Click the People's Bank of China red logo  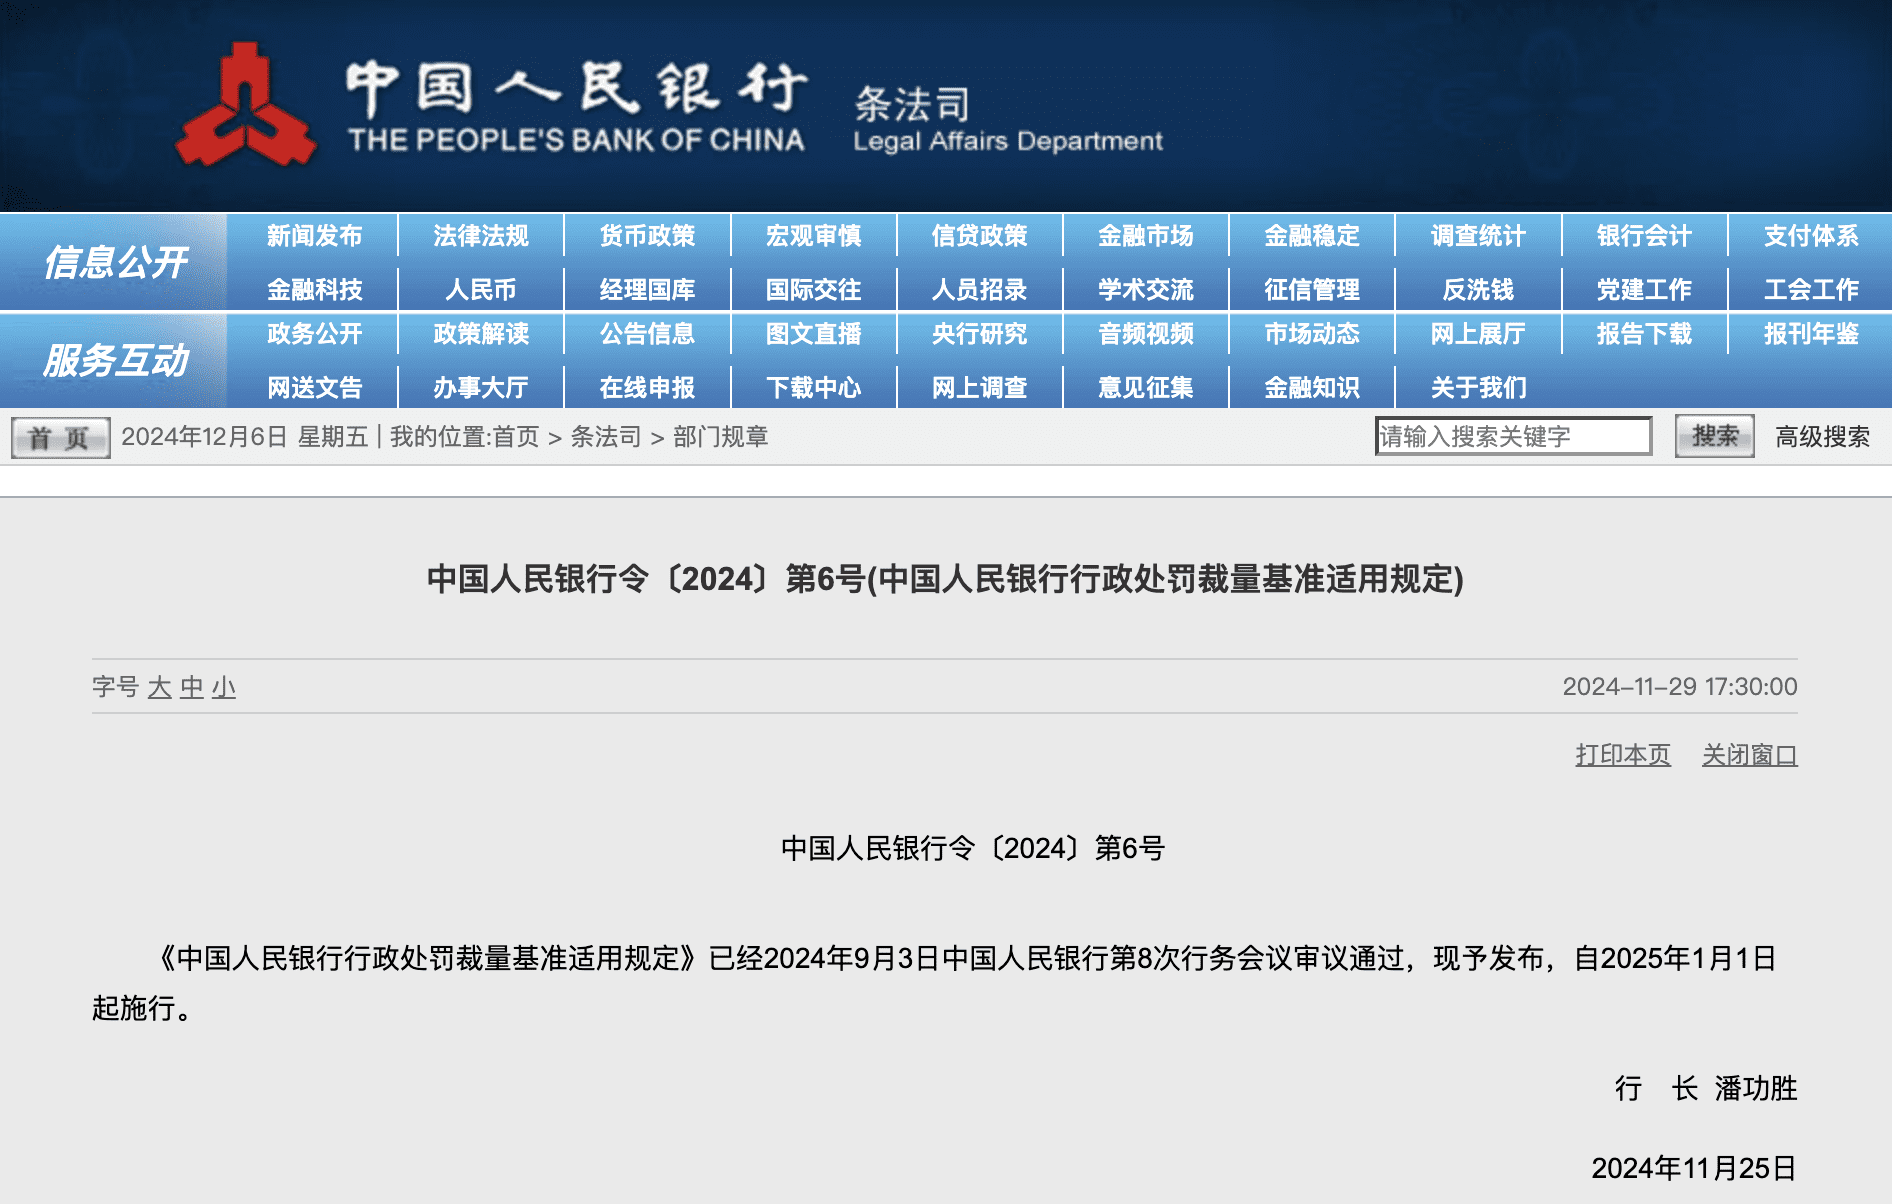245,106
